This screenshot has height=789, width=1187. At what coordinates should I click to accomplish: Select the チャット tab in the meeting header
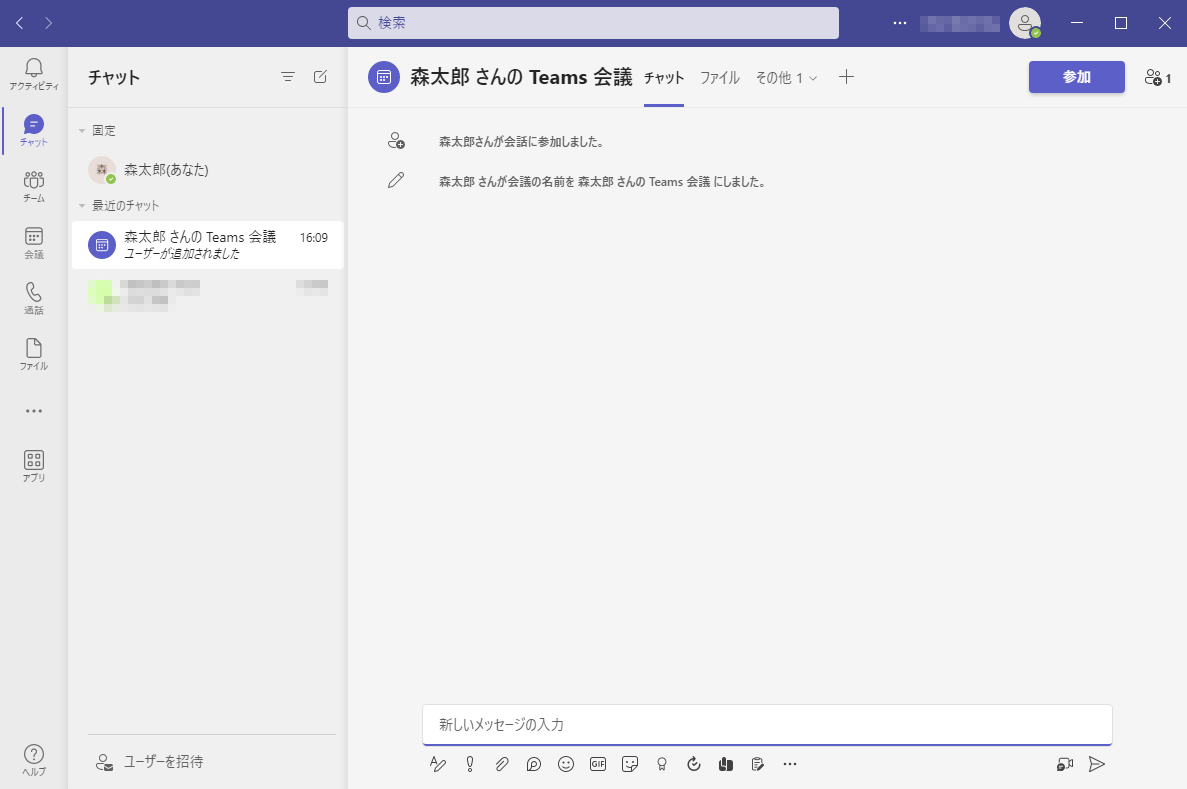pyautogui.click(x=663, y=77)
